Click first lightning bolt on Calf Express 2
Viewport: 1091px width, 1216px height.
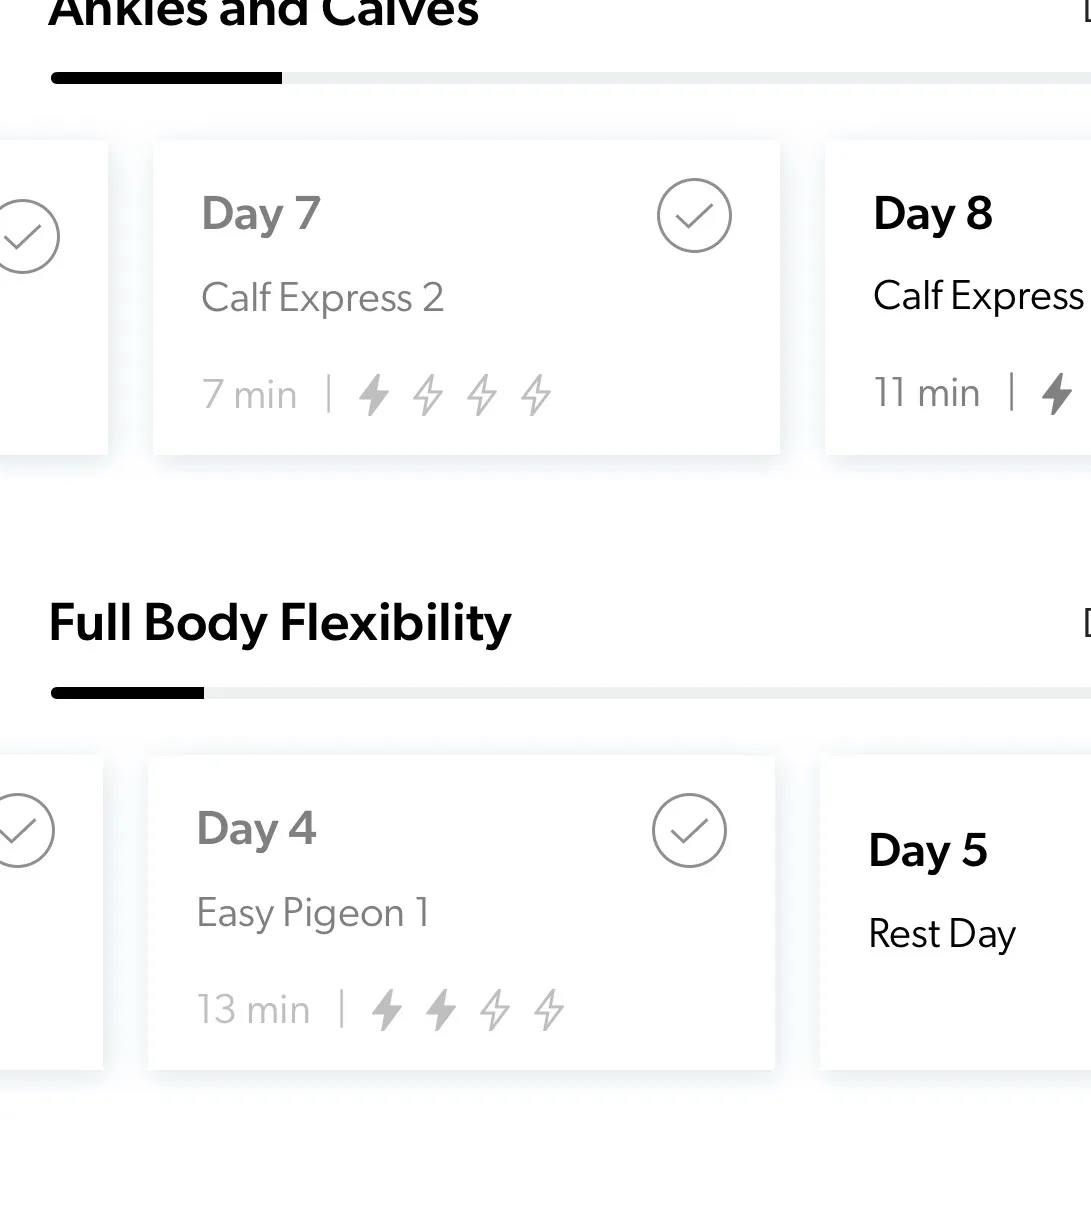[374, 394]
